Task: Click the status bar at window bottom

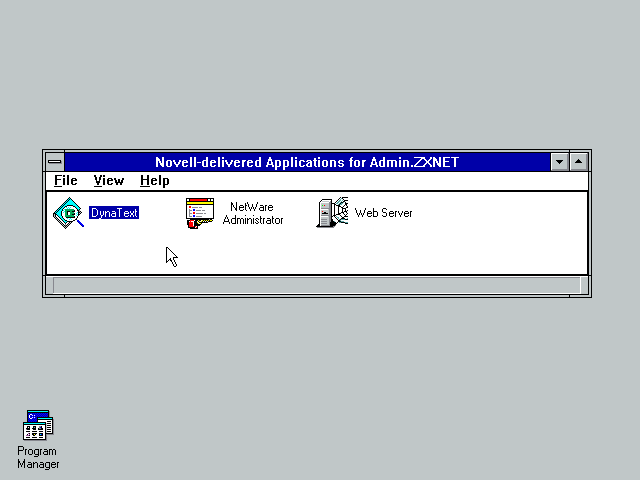Action: click(317, 285)
